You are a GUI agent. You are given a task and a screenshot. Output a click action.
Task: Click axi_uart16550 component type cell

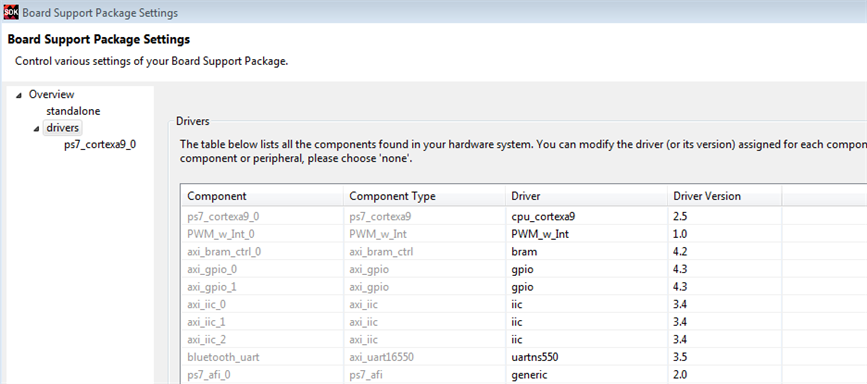(x=424, y=357)
